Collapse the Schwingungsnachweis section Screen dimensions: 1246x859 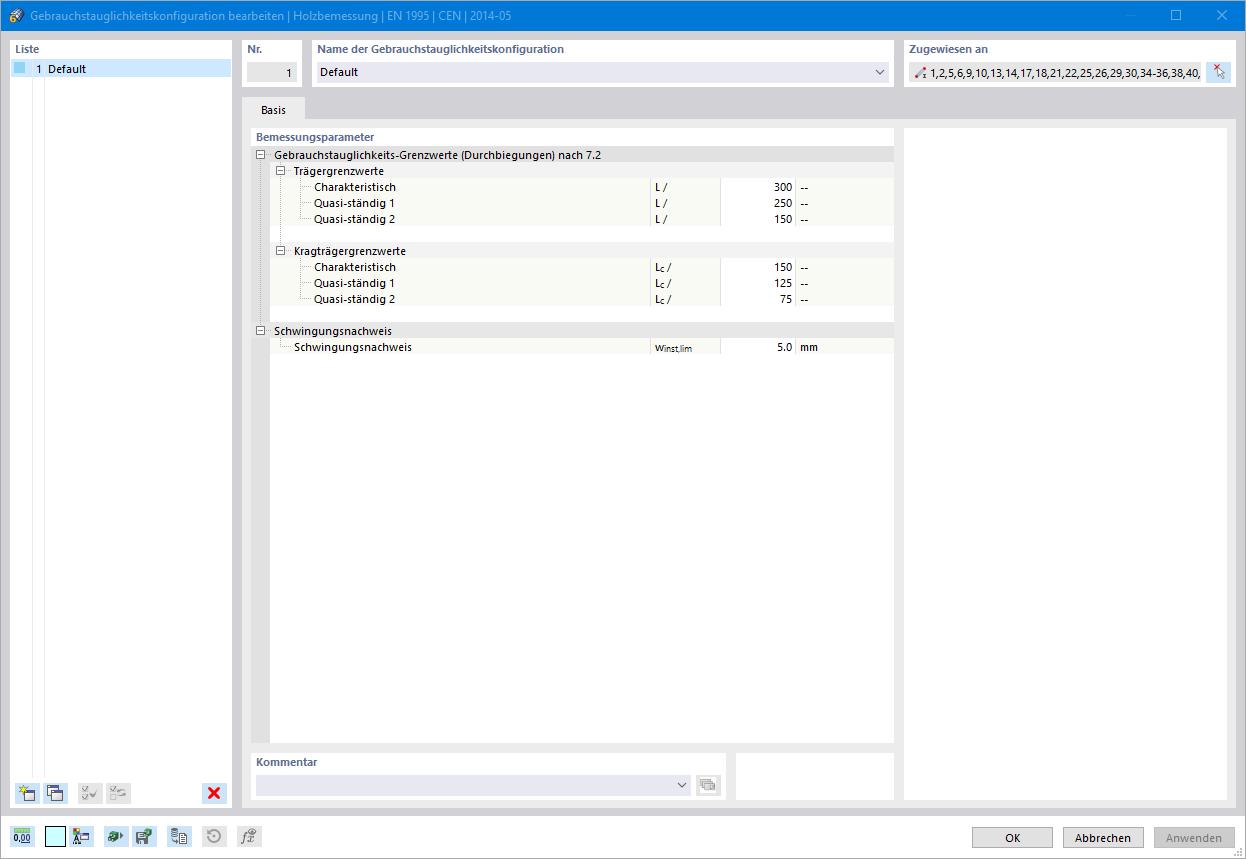click(260, 330)
